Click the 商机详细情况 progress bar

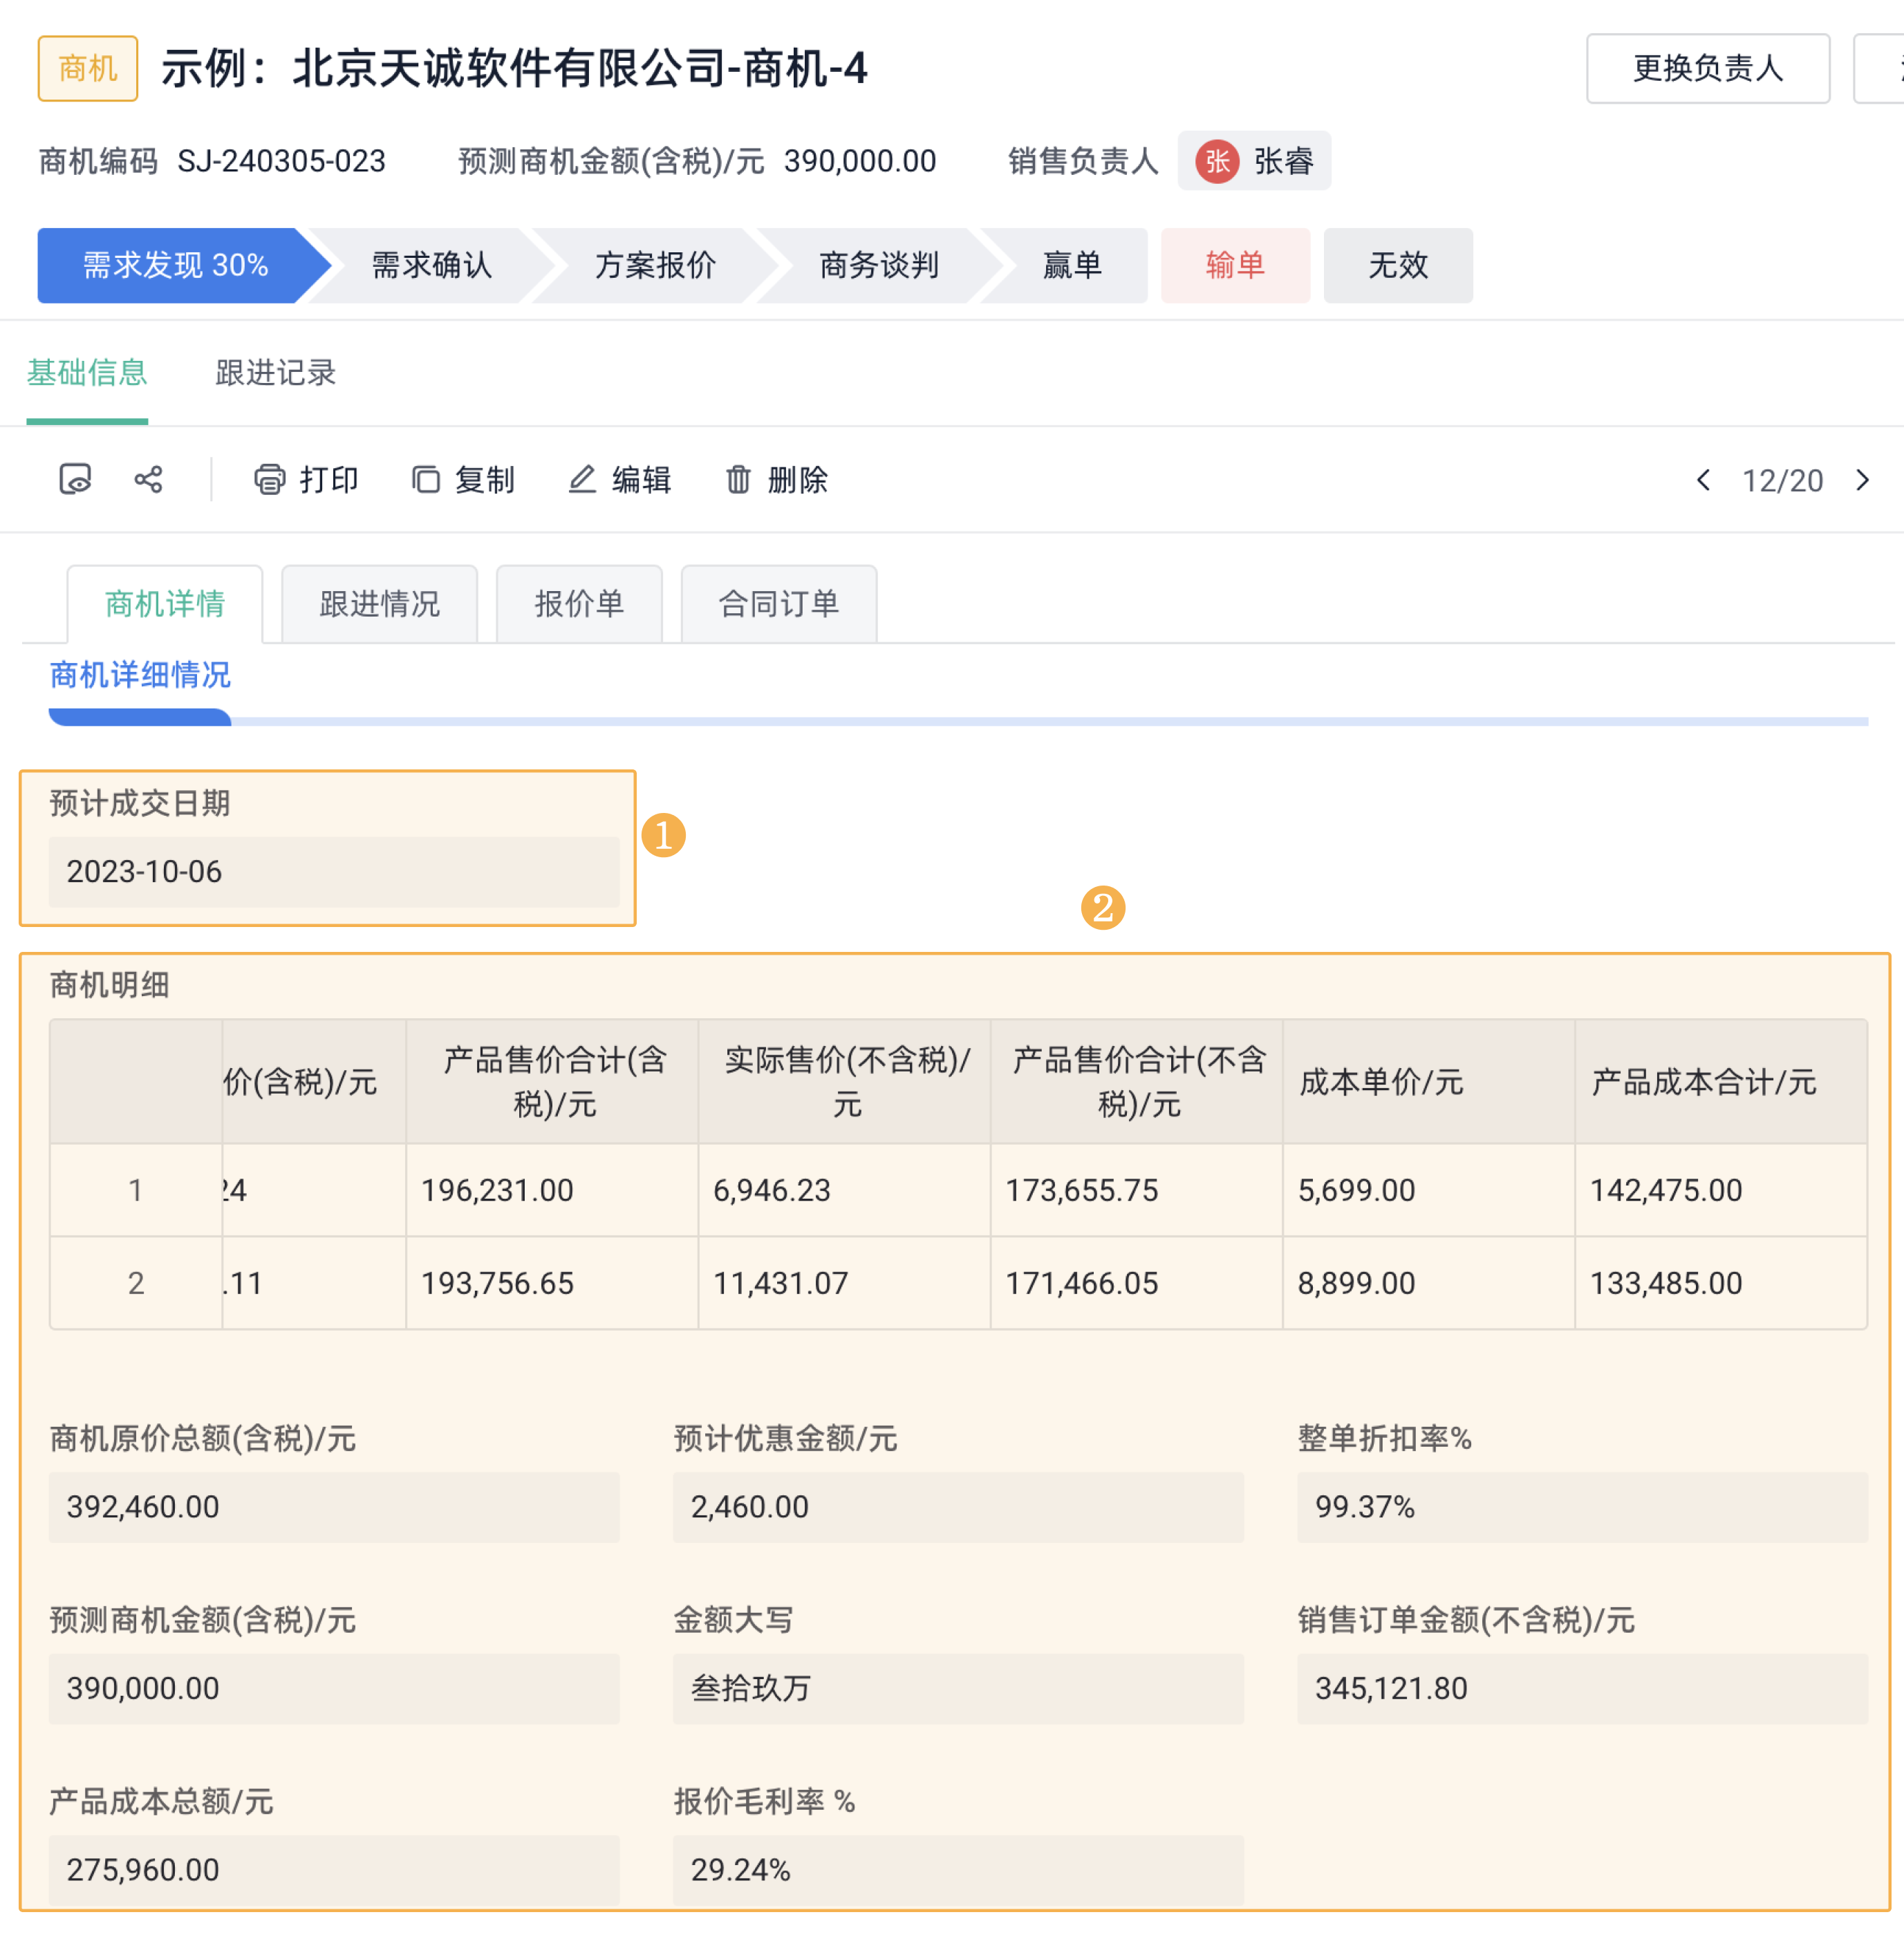pyautogui.click(x=957, y=719)
